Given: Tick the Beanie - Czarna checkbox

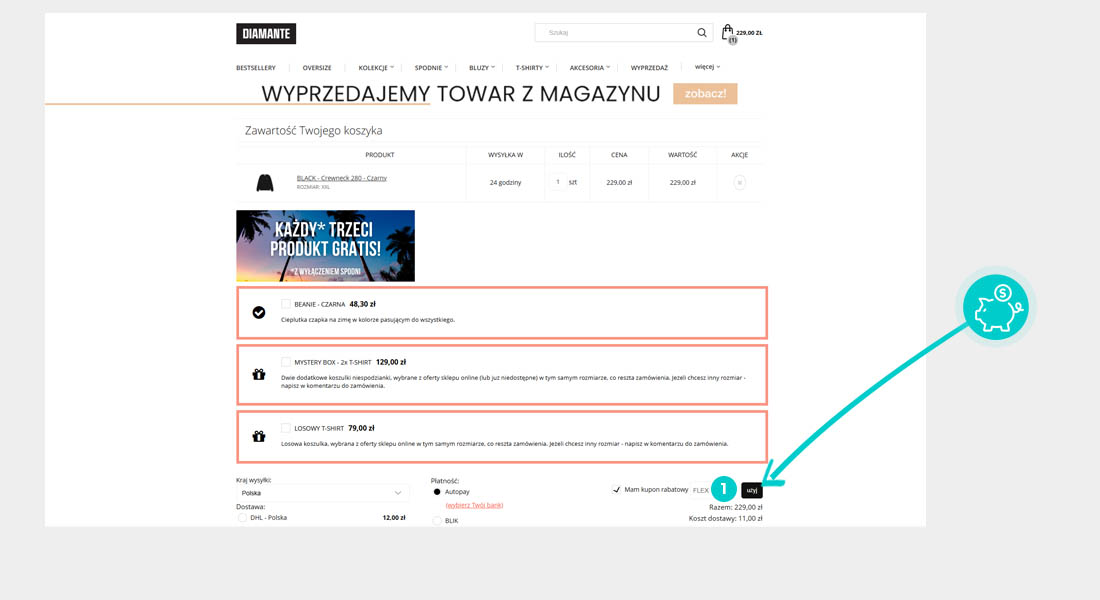Looking at the screenshot, I should pos(286,304).
